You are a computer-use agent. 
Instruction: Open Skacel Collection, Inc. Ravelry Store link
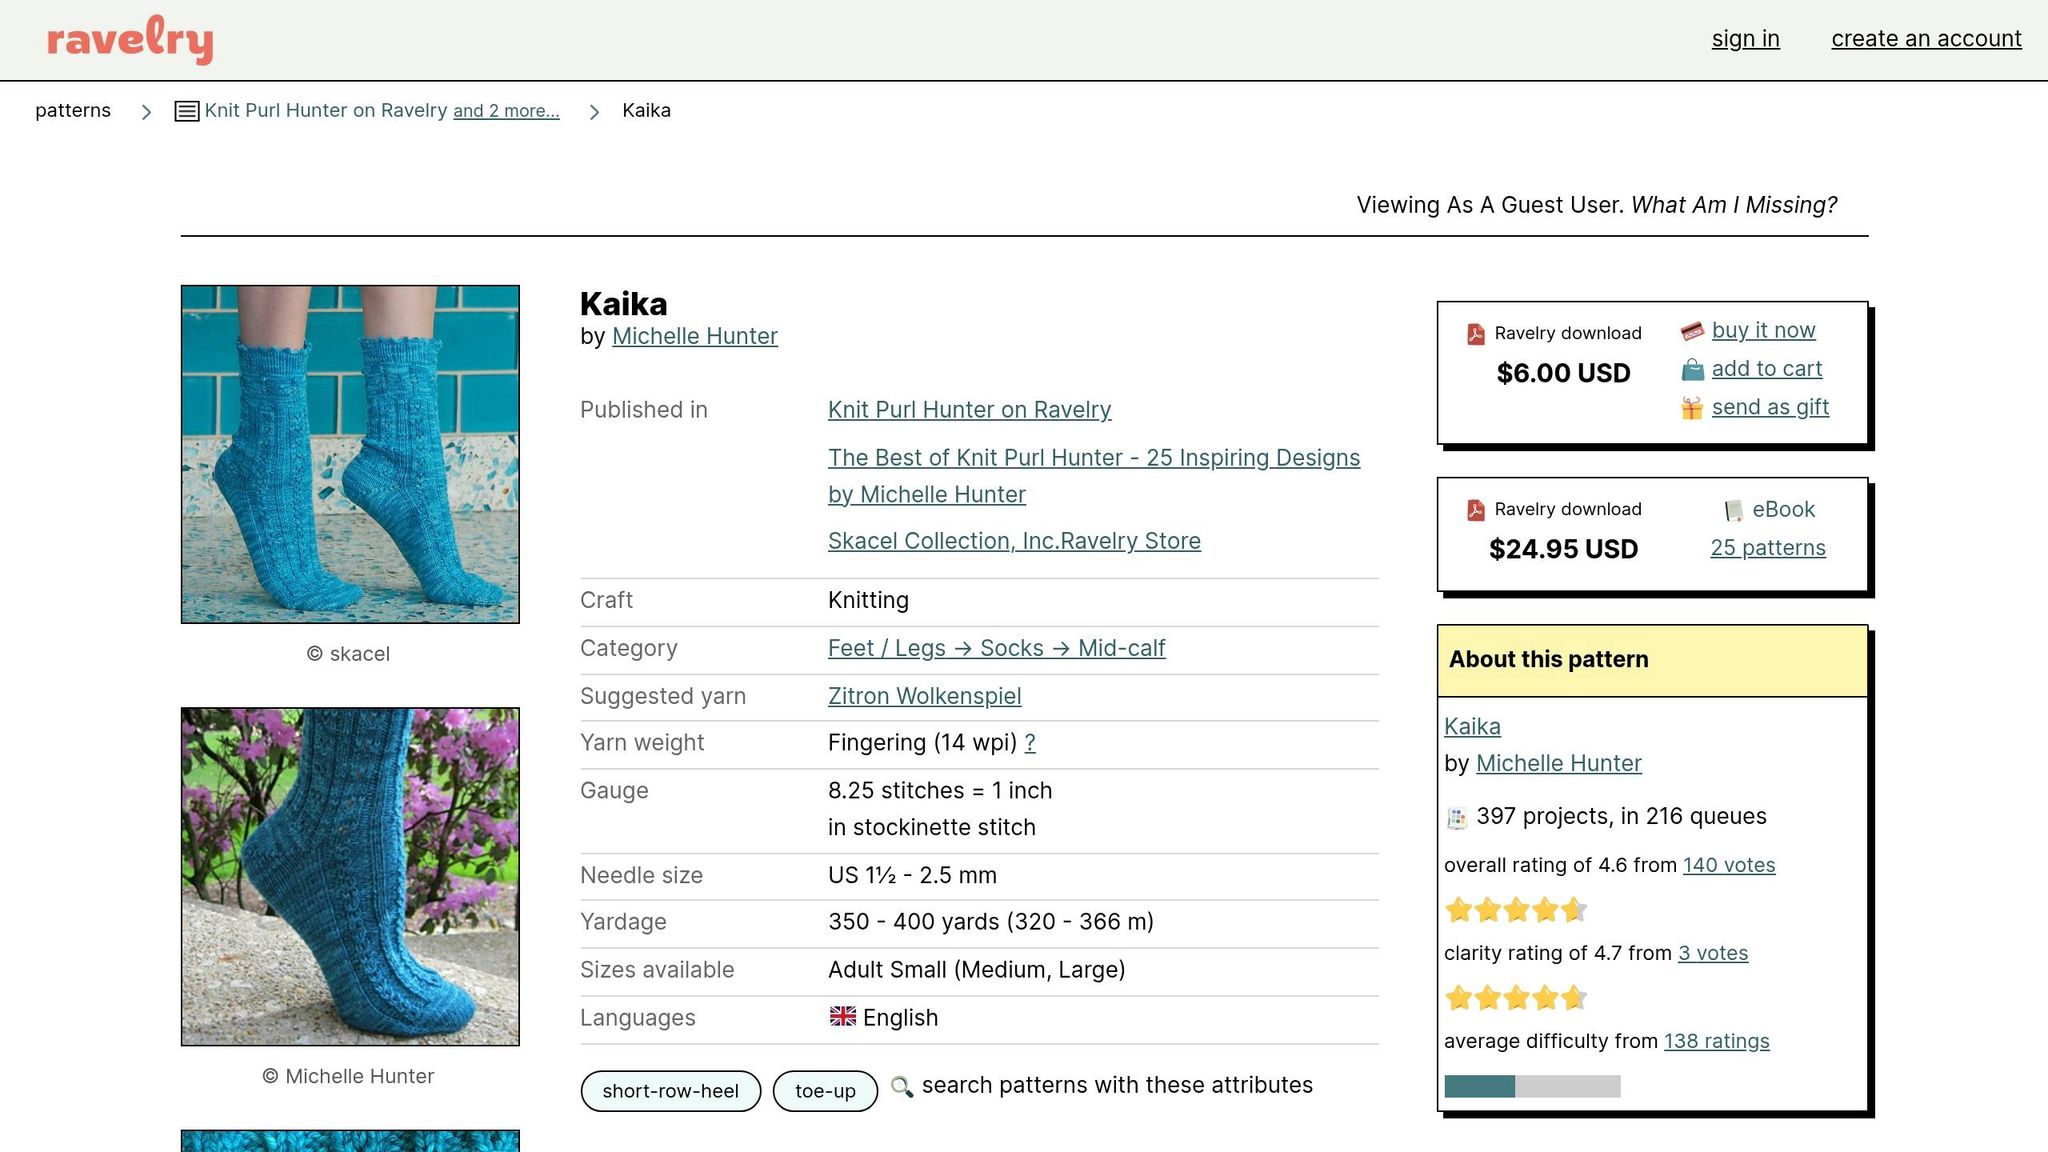click(x=1014, y=541)
